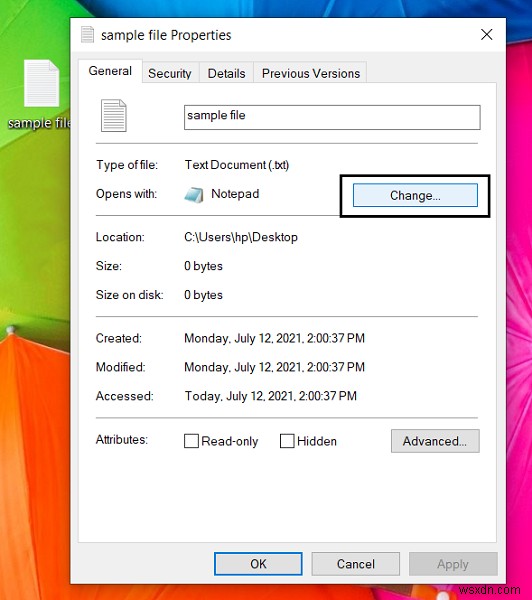The height and width of the screenshot is (600, 532).
Task: Open Advanced attributes
Action: point(435,441)
